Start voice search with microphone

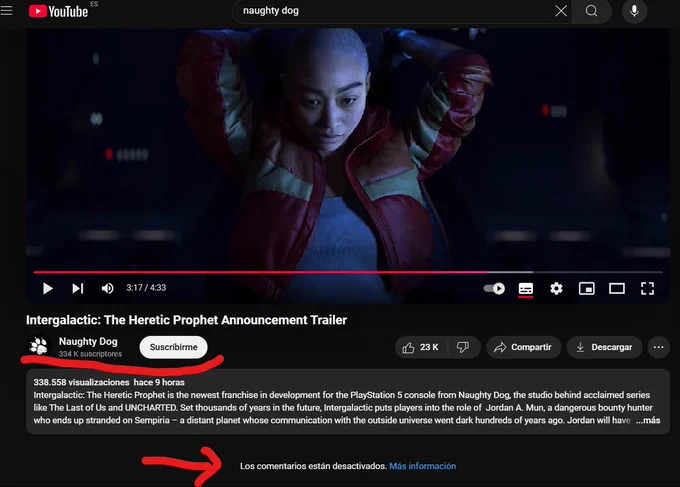[x=634, y=11]
